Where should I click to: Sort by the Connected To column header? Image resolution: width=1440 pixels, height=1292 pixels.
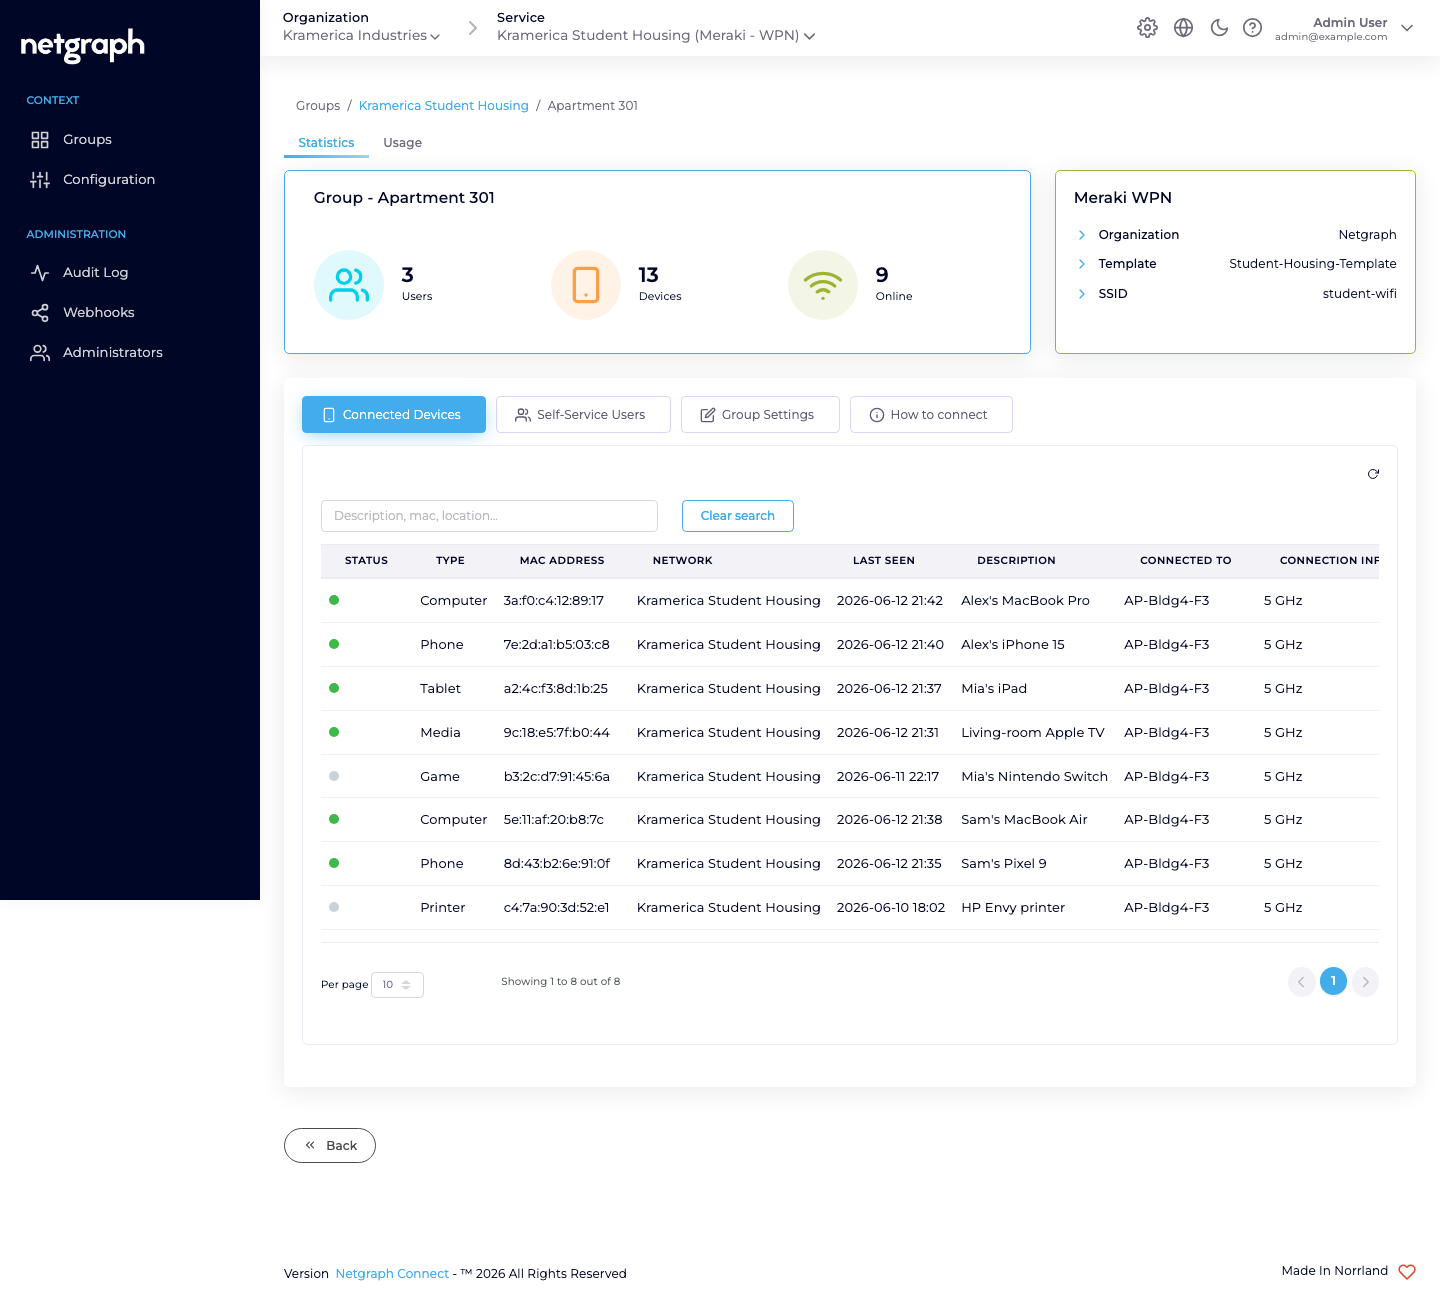pyautogui.click(x=1186, y=561)
